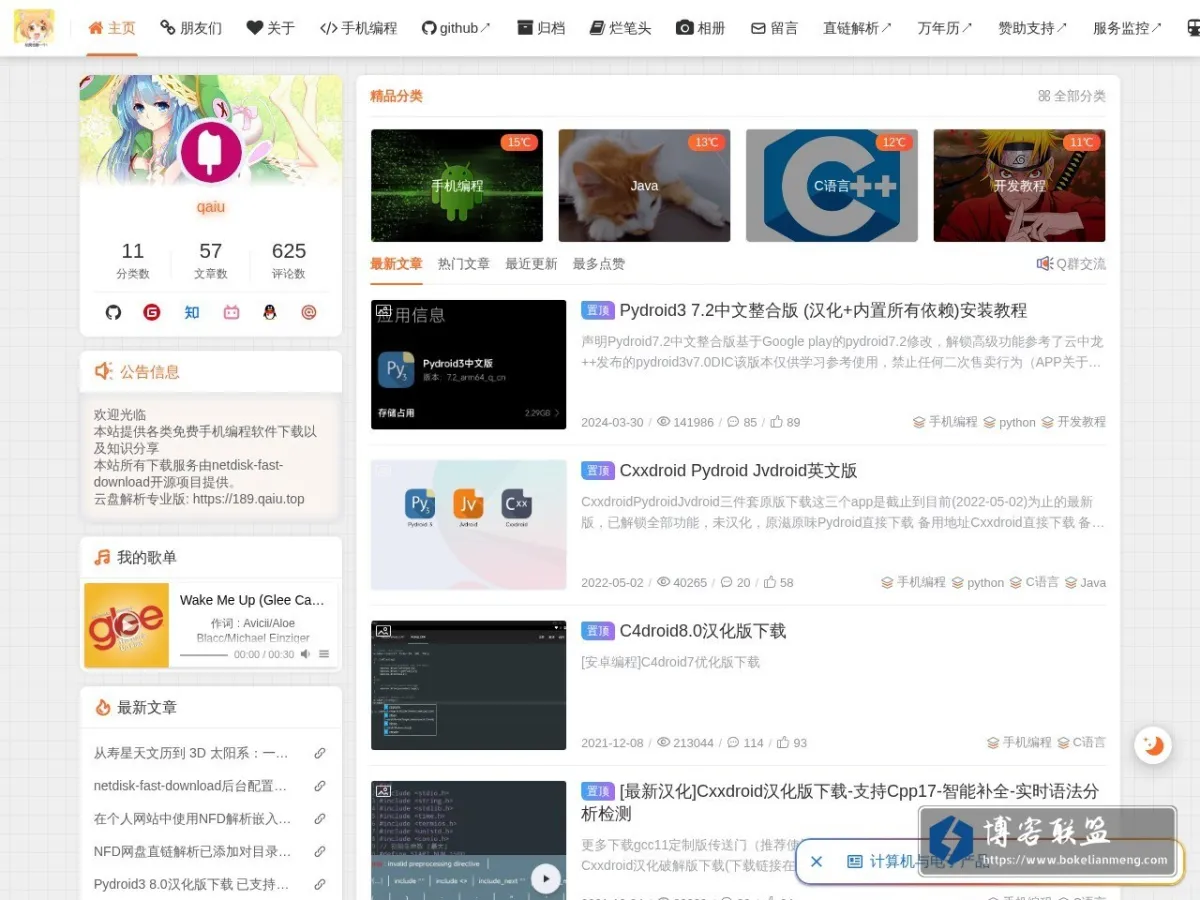Open recent post 在个人网站中使用NFD解析嵌入

pyautogui.click(x=193, y=819)
